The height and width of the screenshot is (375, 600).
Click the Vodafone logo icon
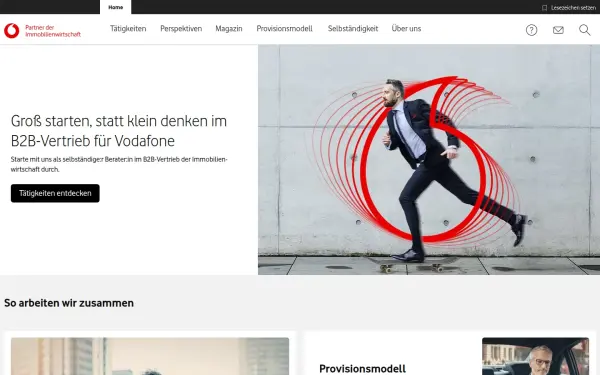11,31
